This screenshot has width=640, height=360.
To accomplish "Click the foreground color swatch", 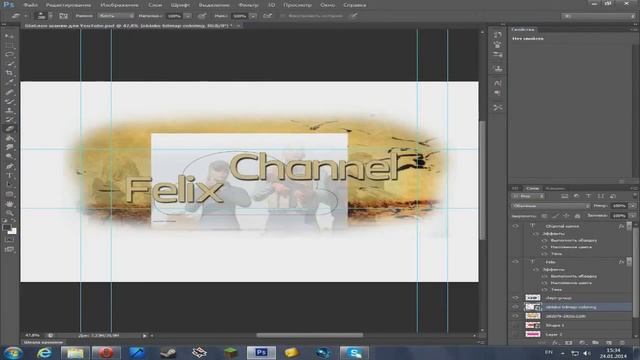I will (6, 228).
